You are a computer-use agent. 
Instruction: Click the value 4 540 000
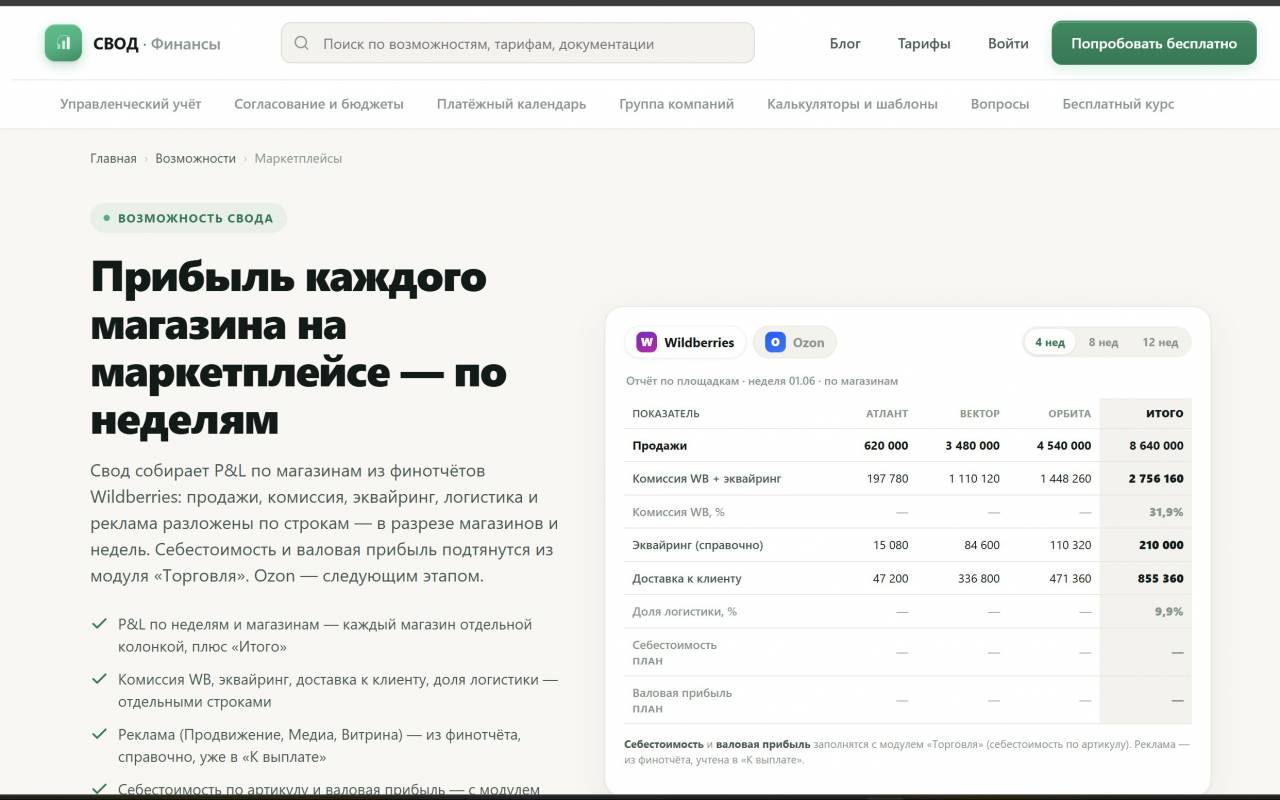1064,445
